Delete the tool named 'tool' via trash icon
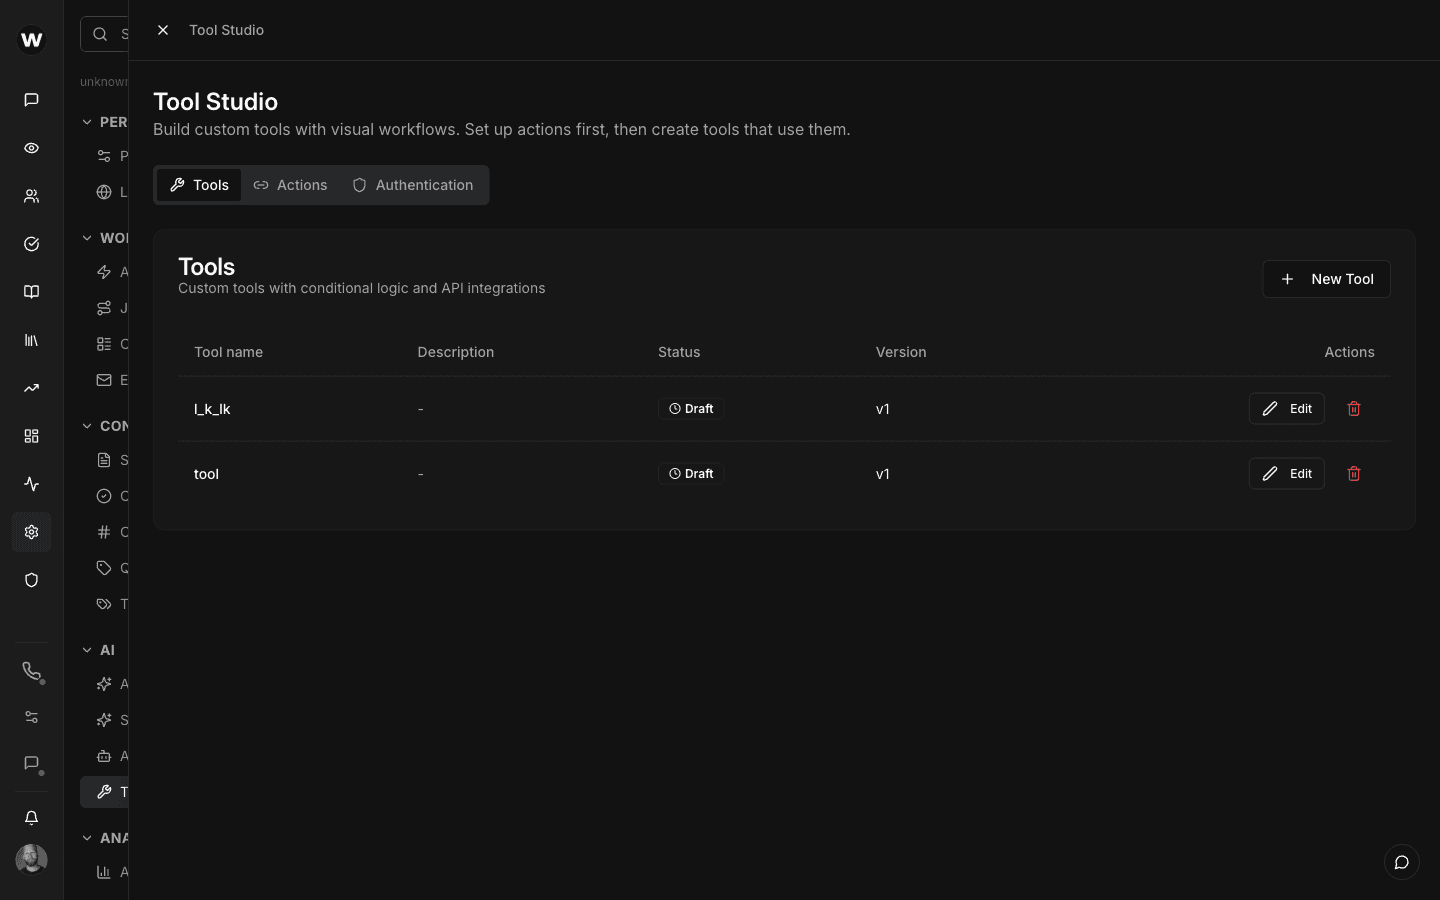This screenshot has width=1440, height=900. 1353,473
